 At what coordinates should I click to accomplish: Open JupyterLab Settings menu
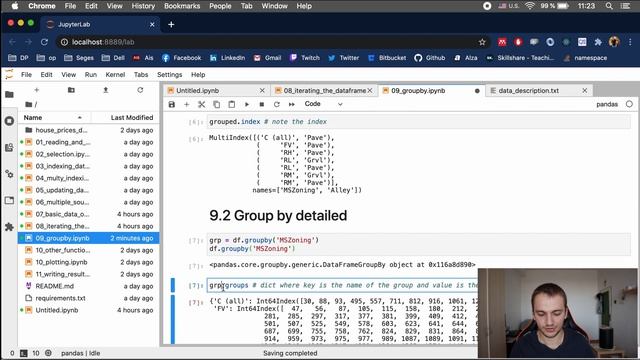point(169,75)
